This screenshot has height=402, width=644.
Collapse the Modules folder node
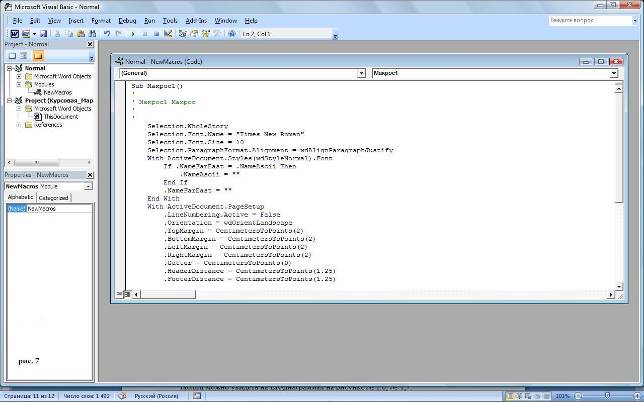(x=19, y=84)
